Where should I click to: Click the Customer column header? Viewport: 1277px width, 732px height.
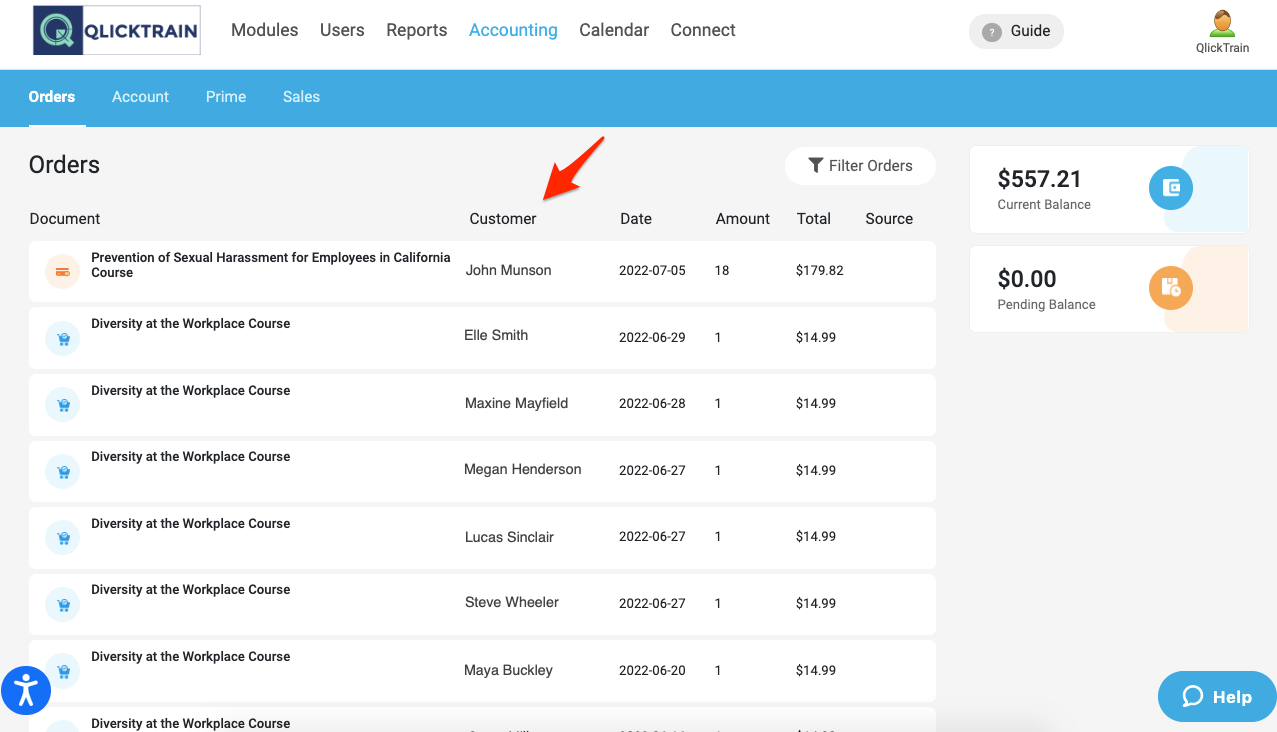503,219
